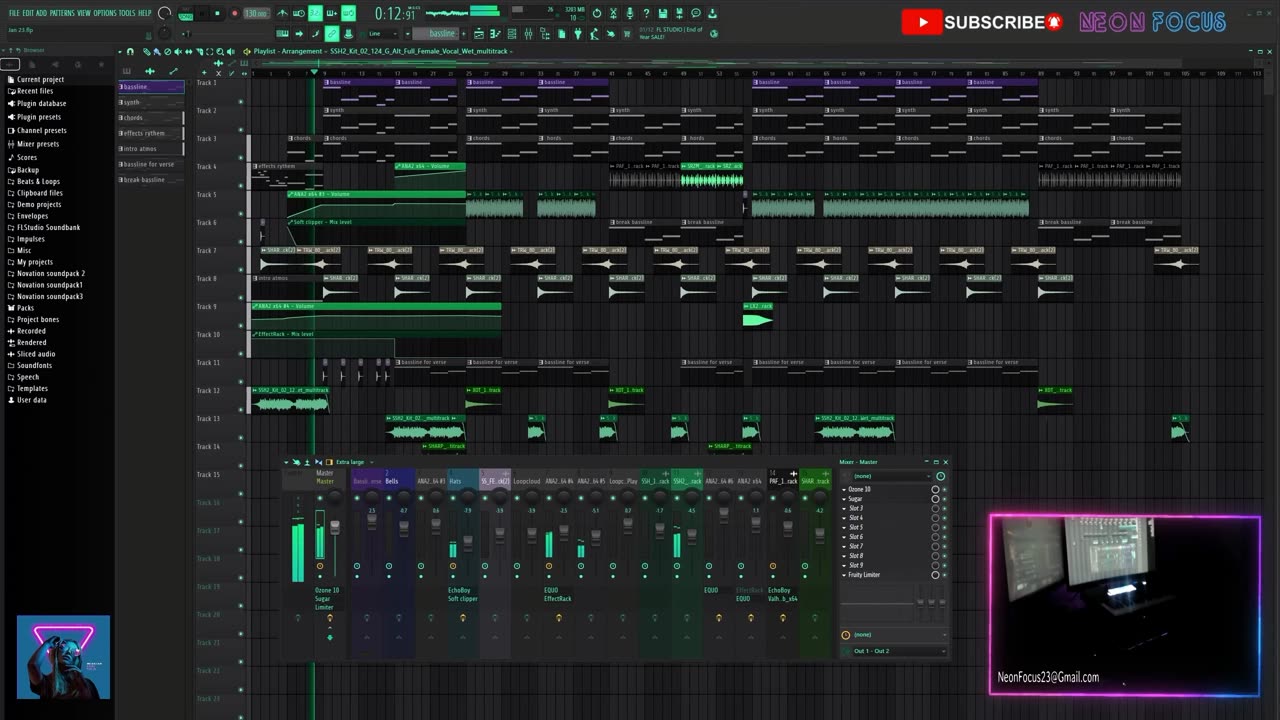Select the playlist Zoom magnifier tool

click(x=220, y=52)
